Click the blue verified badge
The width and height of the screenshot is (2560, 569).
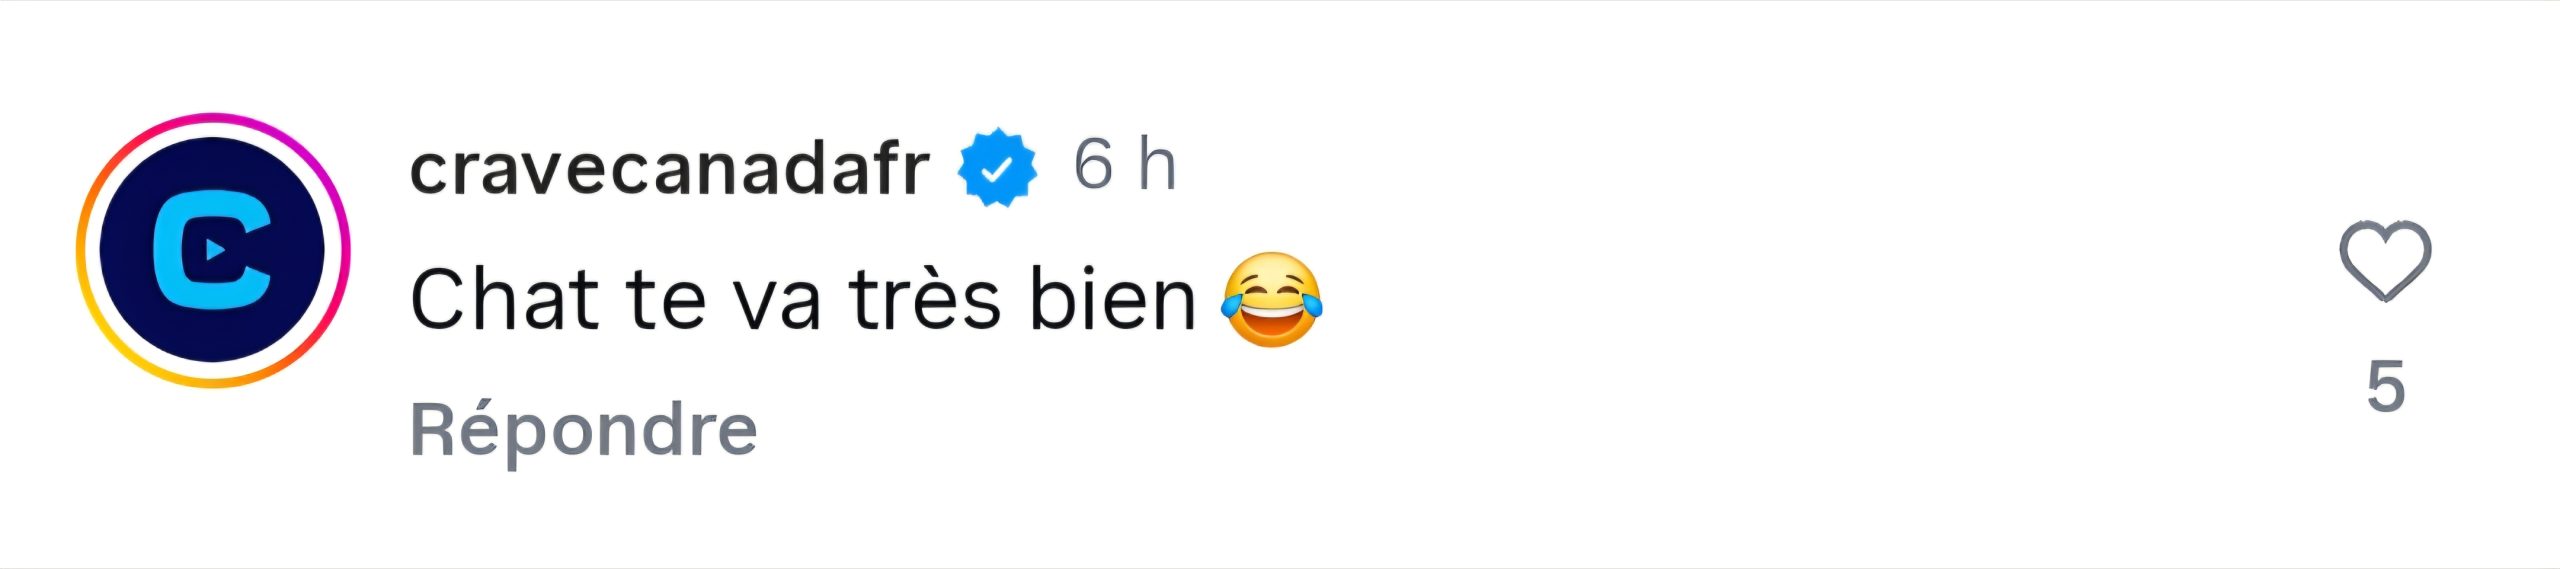(996, 169)
